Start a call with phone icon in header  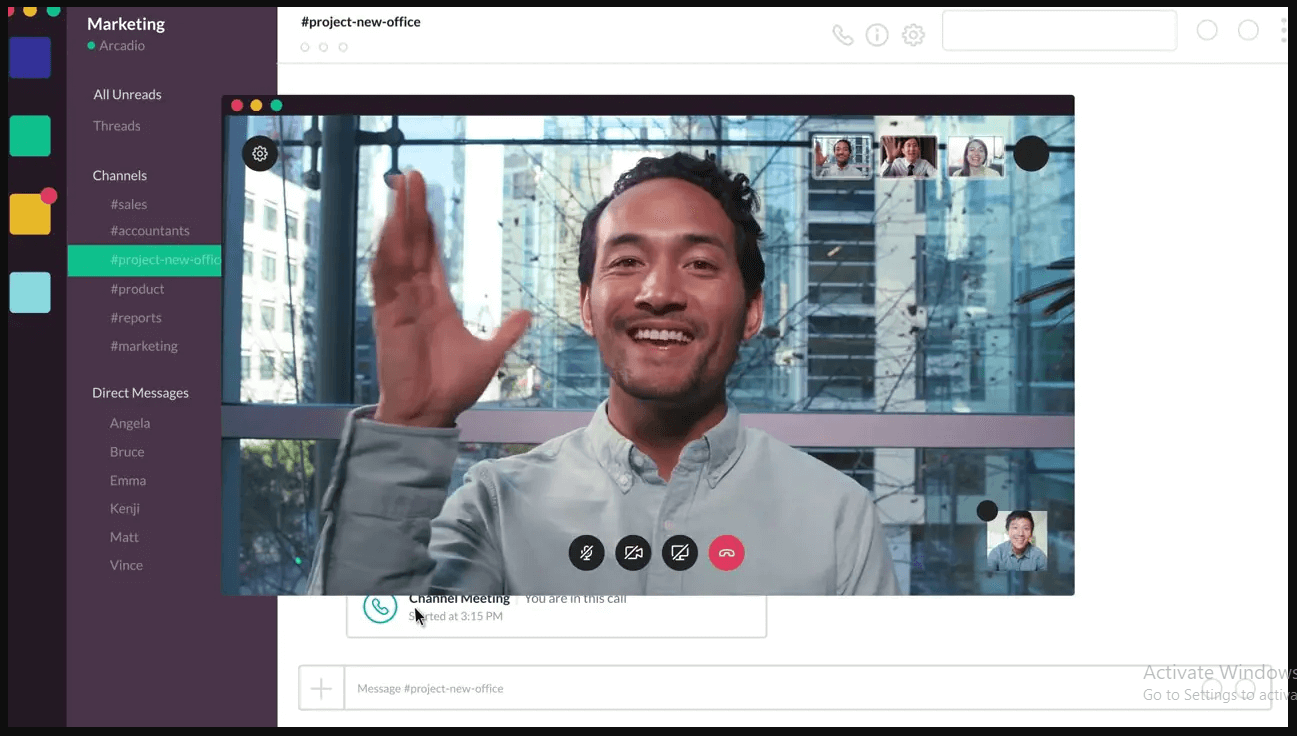843,36
